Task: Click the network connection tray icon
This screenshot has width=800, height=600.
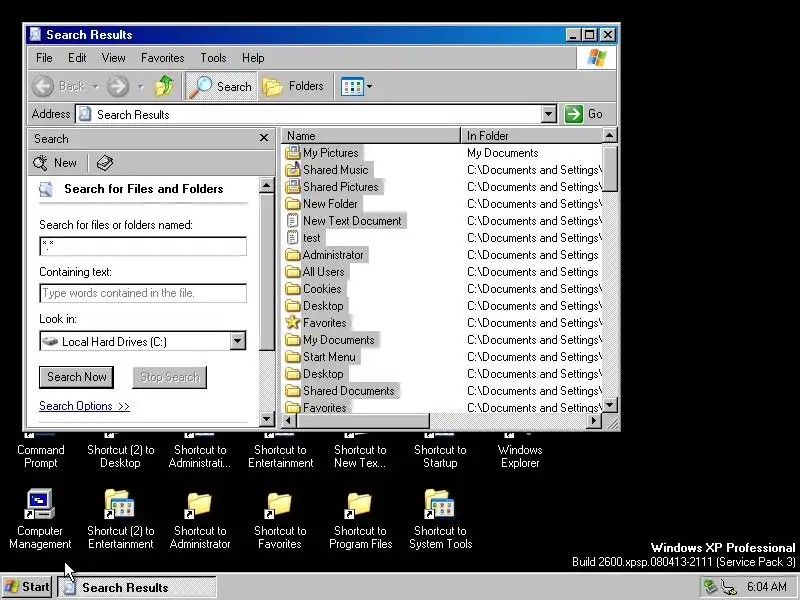Action: click(729, 588)
